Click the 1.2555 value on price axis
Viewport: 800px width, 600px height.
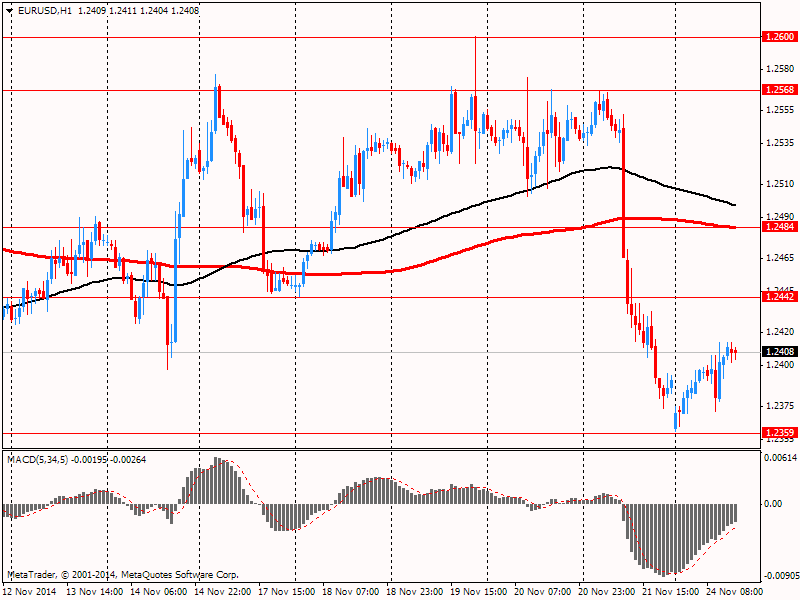click(781, 110)
